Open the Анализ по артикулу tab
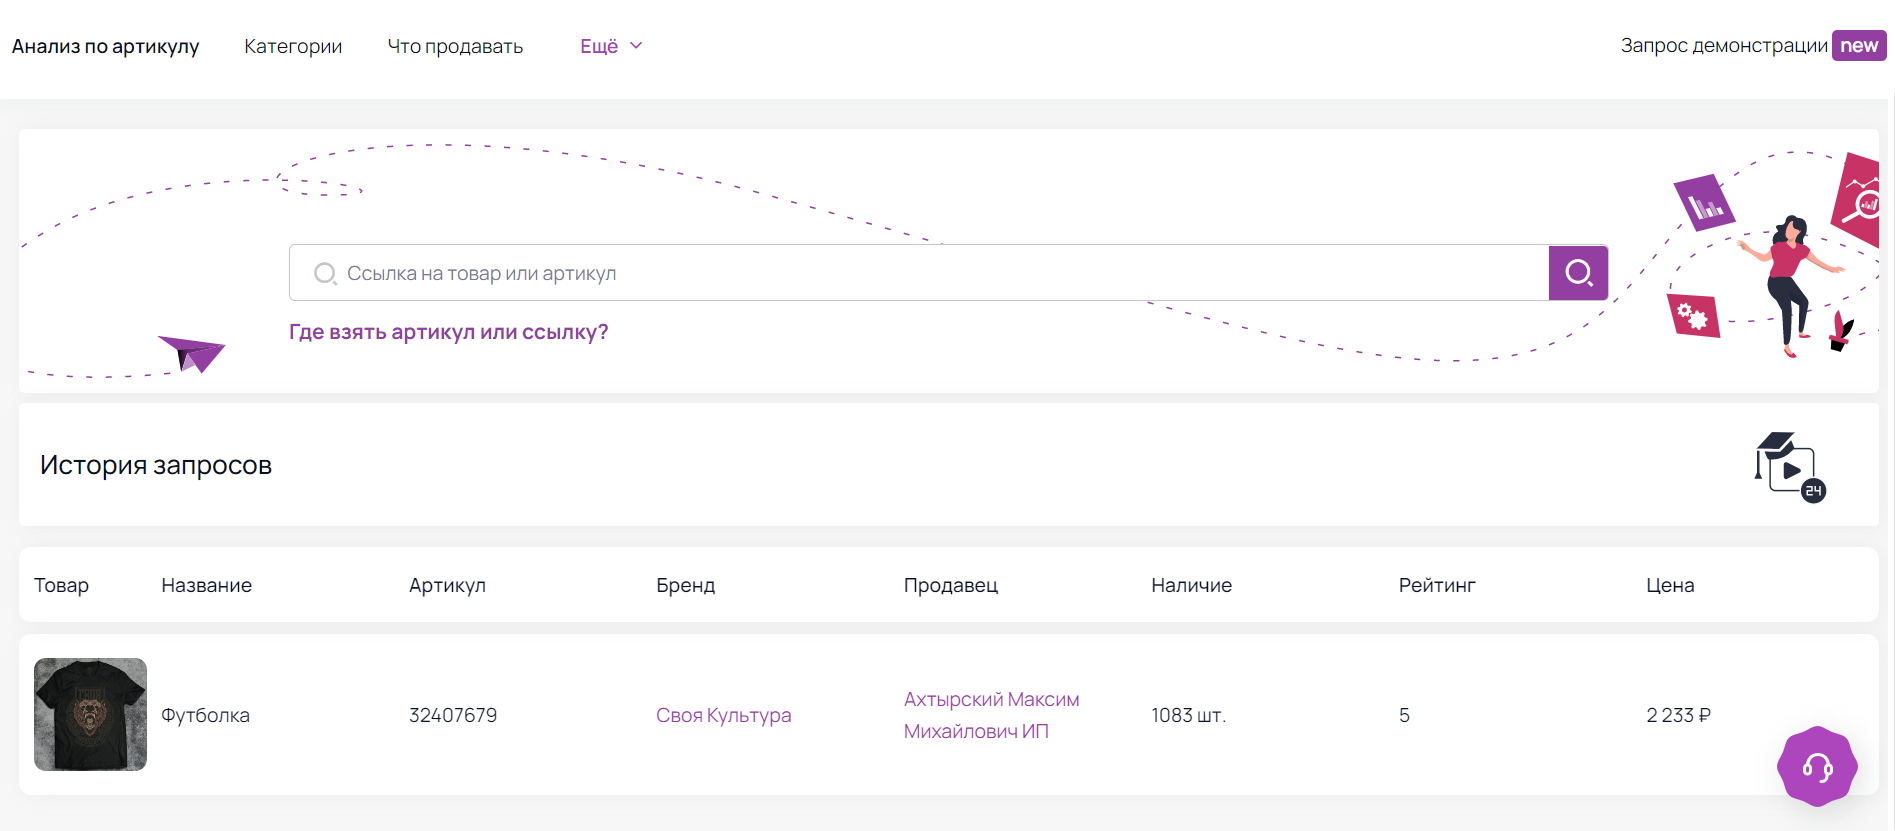This screenshot has width=1895, height=831. coord(105,46)
